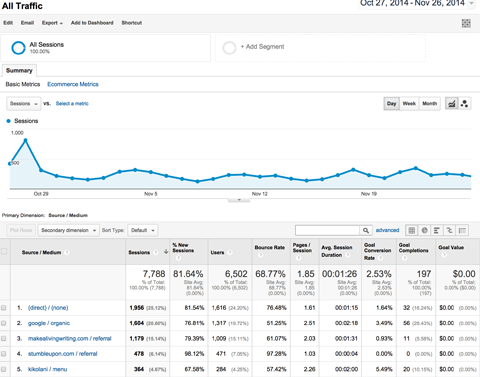The image size is (480, 377).
Task: Open help for Avg. Session Duration
Action: 348,255
